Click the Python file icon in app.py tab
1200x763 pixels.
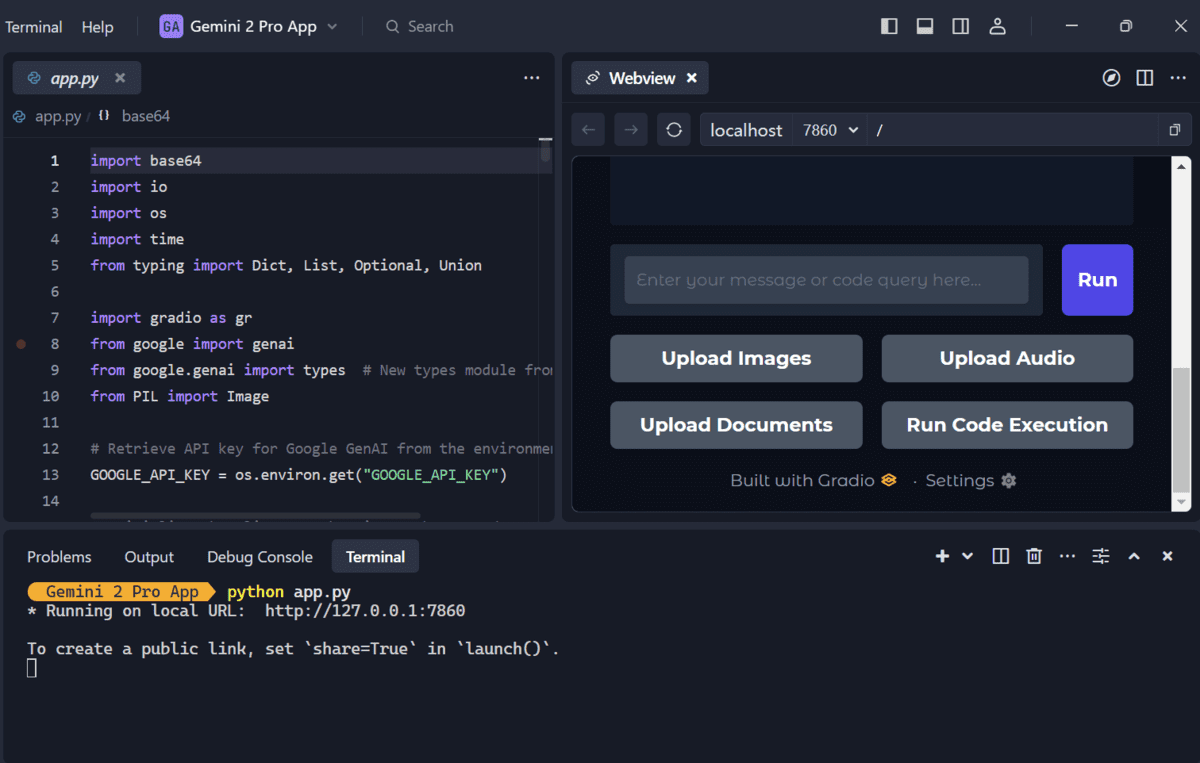pos(34,78)
